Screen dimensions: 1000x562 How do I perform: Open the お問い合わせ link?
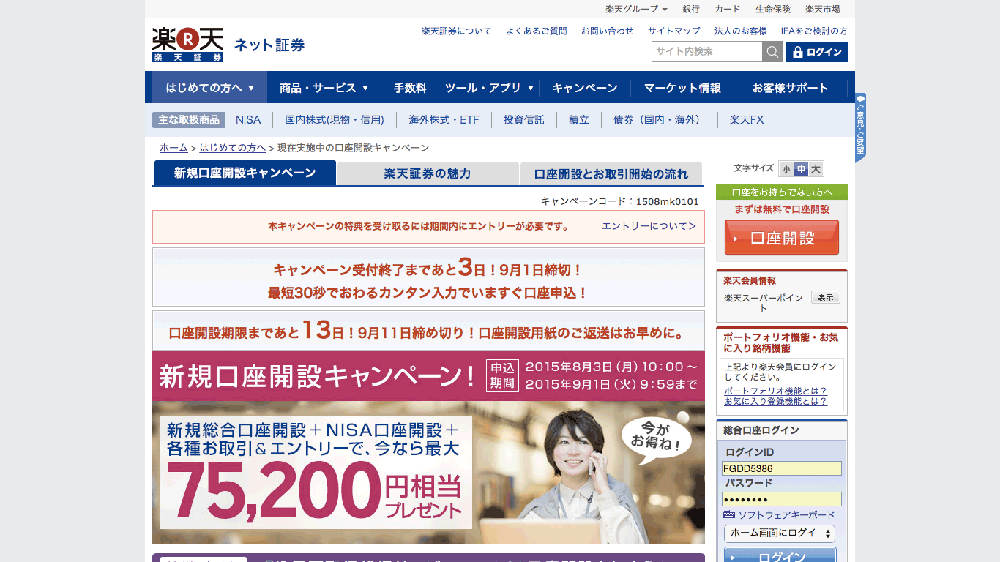[x=607, y=31]
